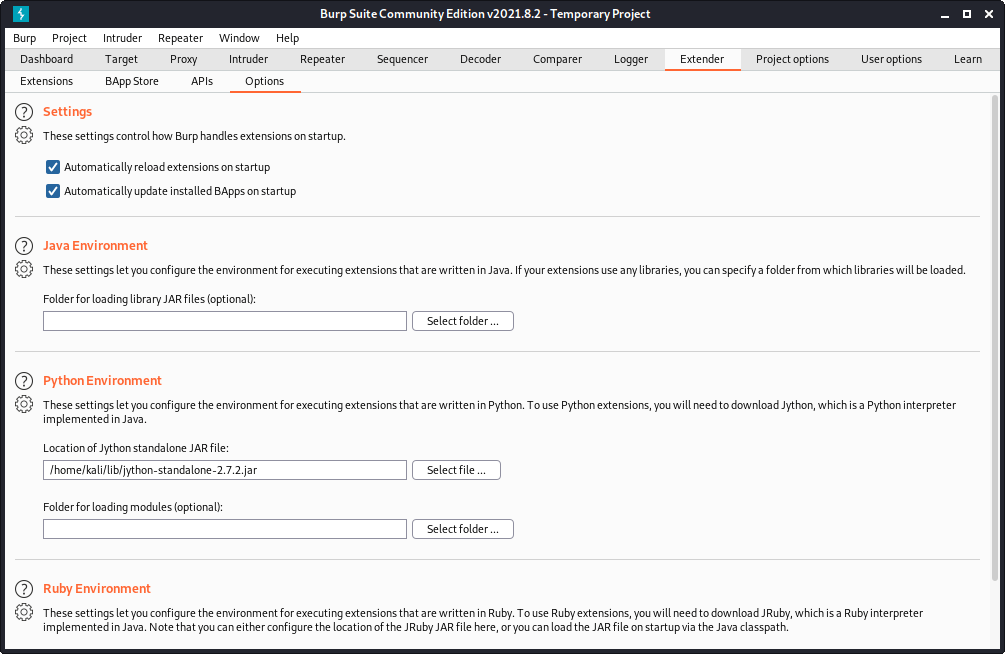Select the Extender tab
The image size is (1005, 654).
[x=702, y=59]
